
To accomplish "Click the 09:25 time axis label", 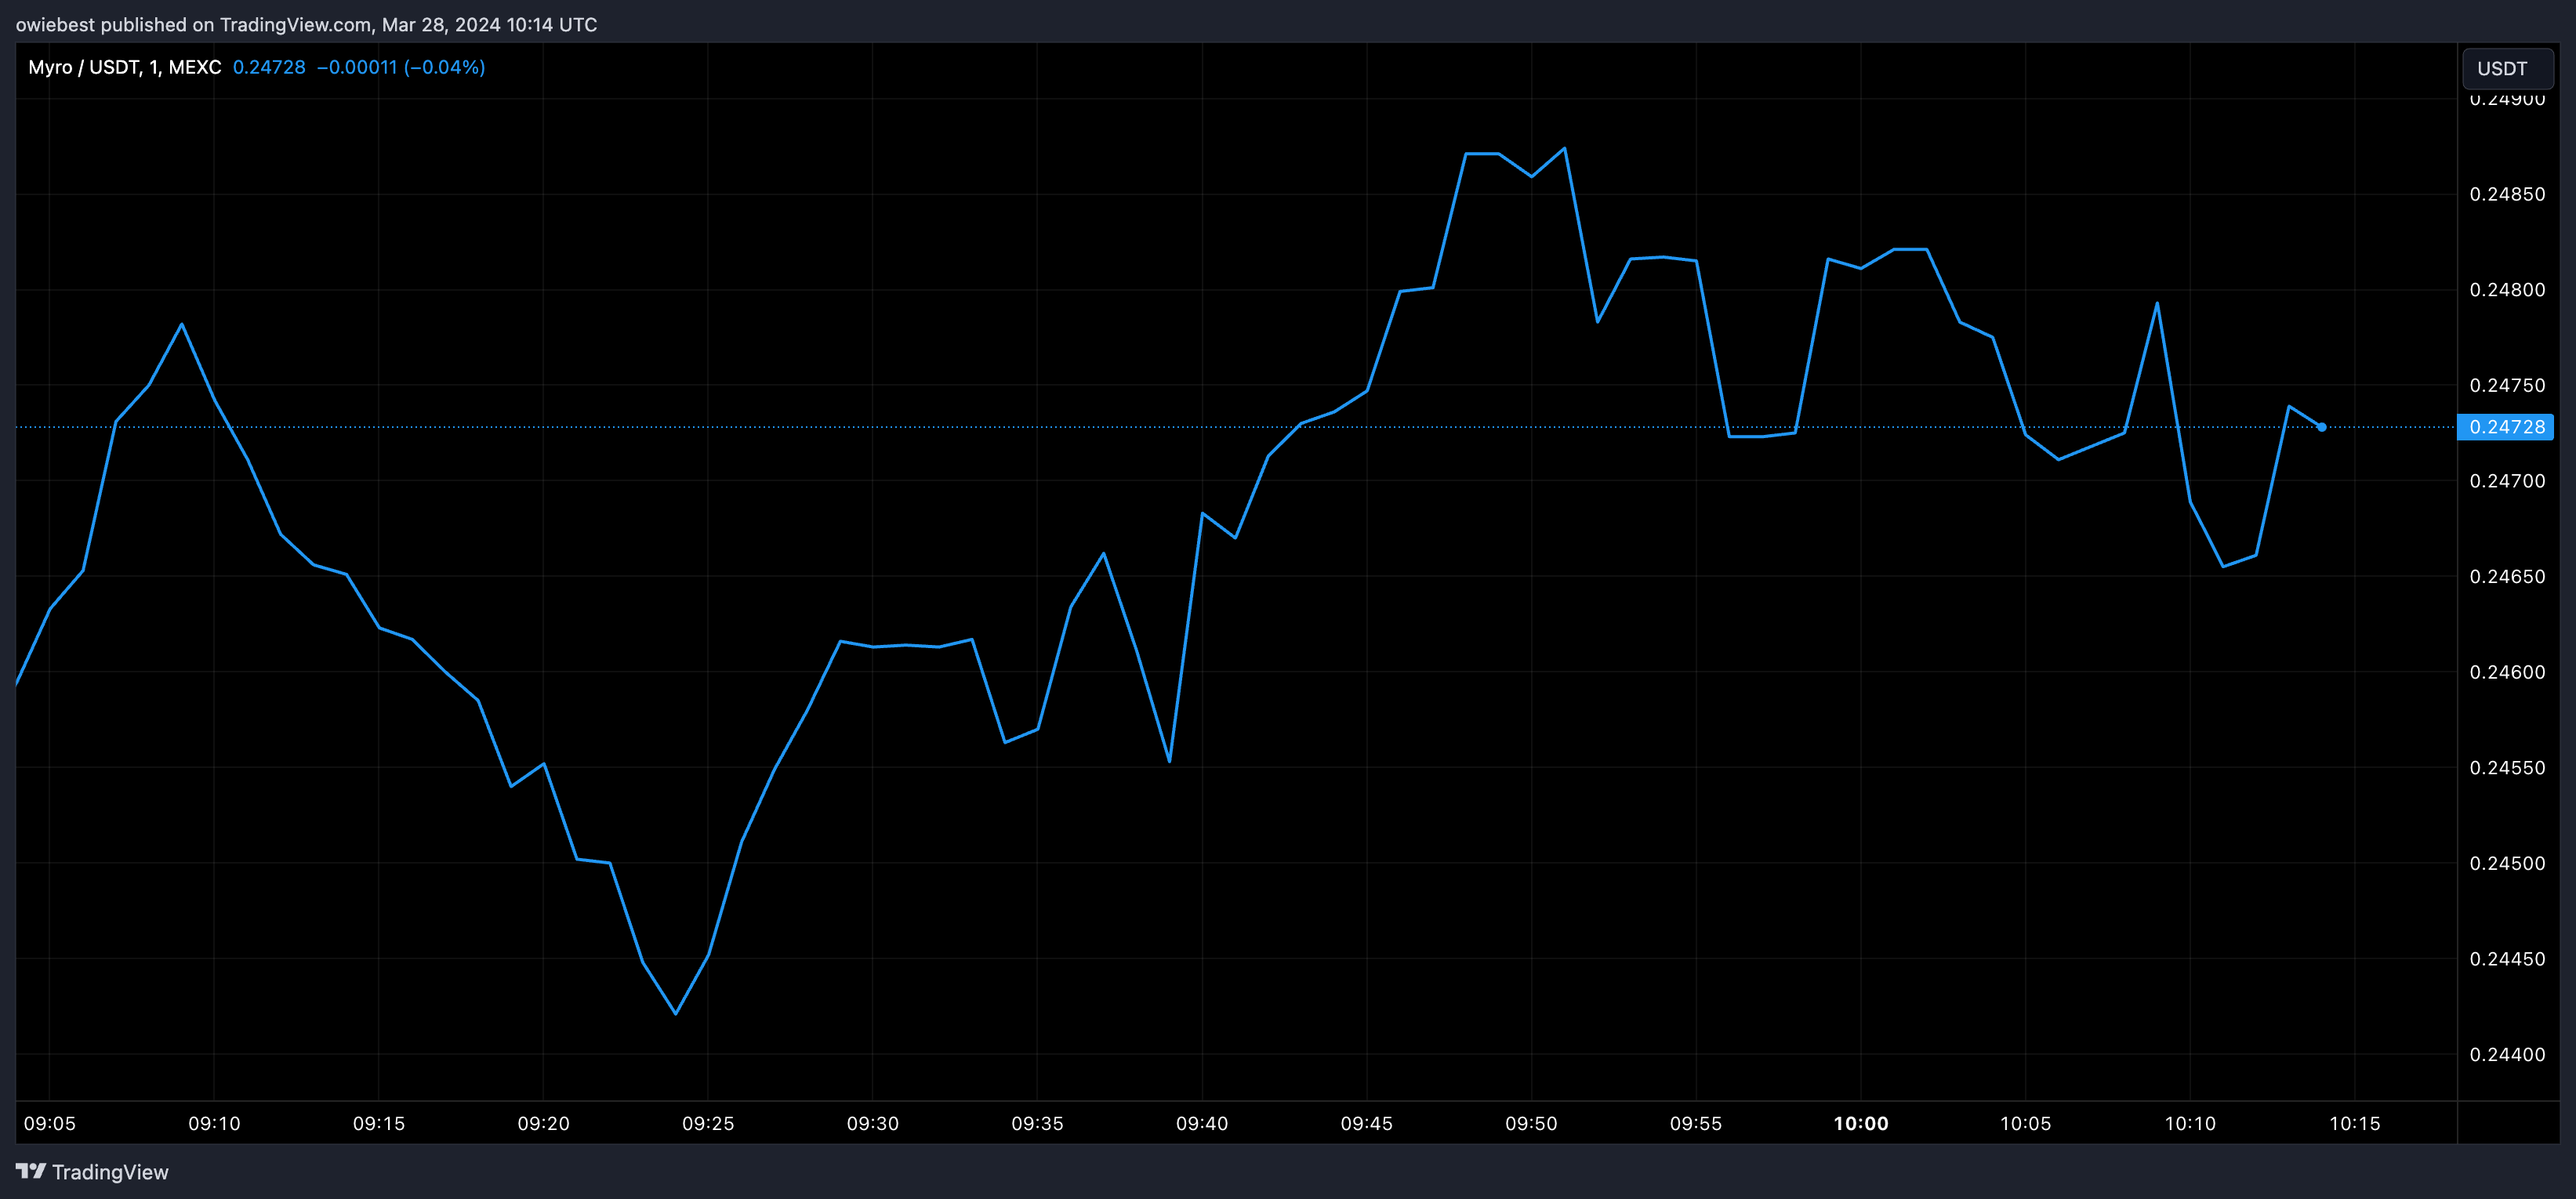I will (708, 1123).
